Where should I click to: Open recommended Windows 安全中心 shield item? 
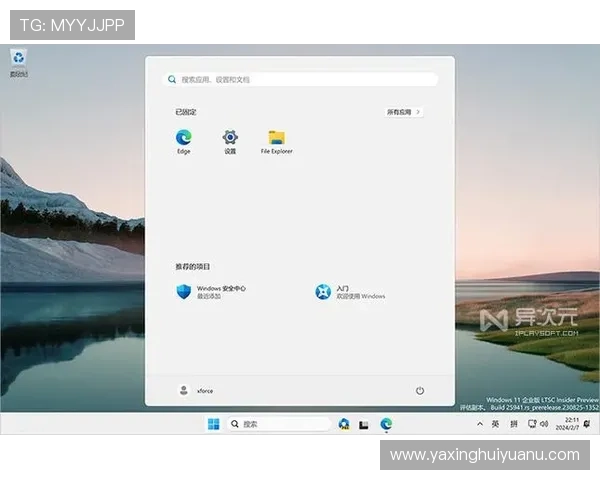(211, 292)
